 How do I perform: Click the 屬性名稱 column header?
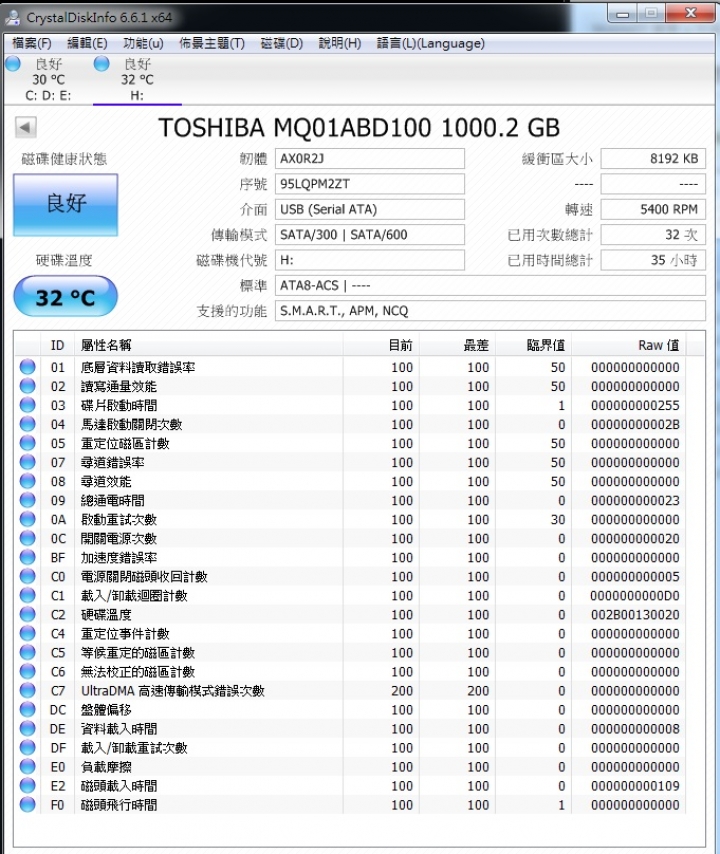(x=208, y=345)
